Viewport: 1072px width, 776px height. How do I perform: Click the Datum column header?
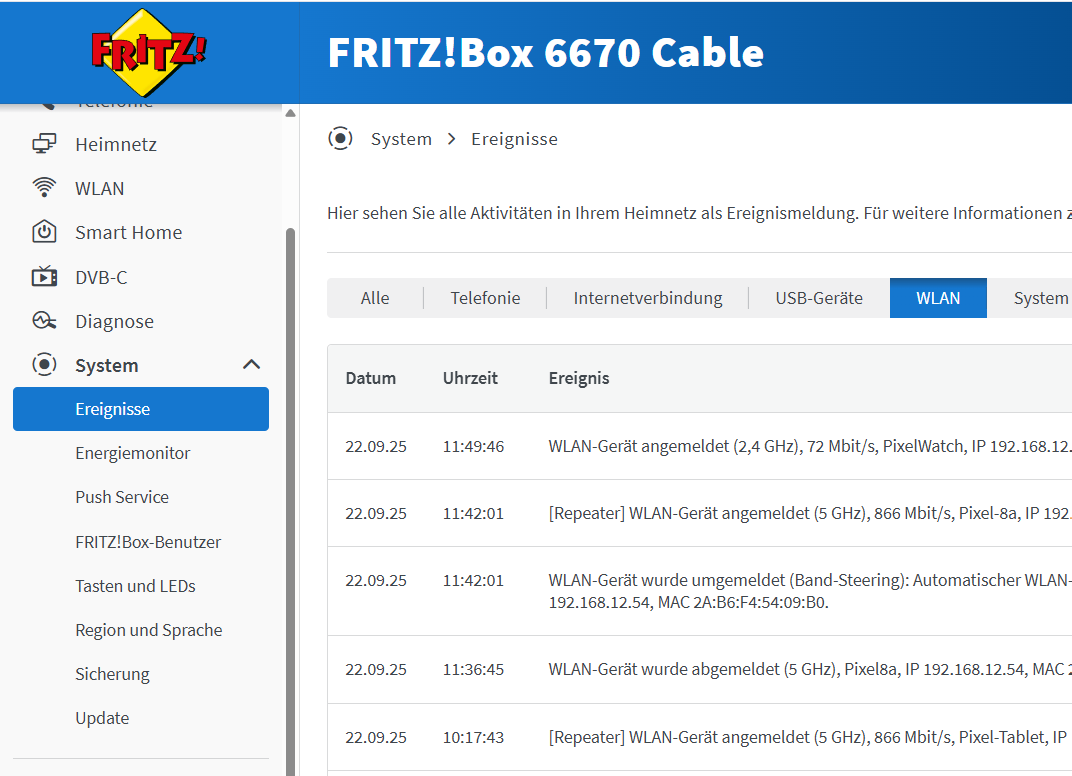(x=371, y=378)
